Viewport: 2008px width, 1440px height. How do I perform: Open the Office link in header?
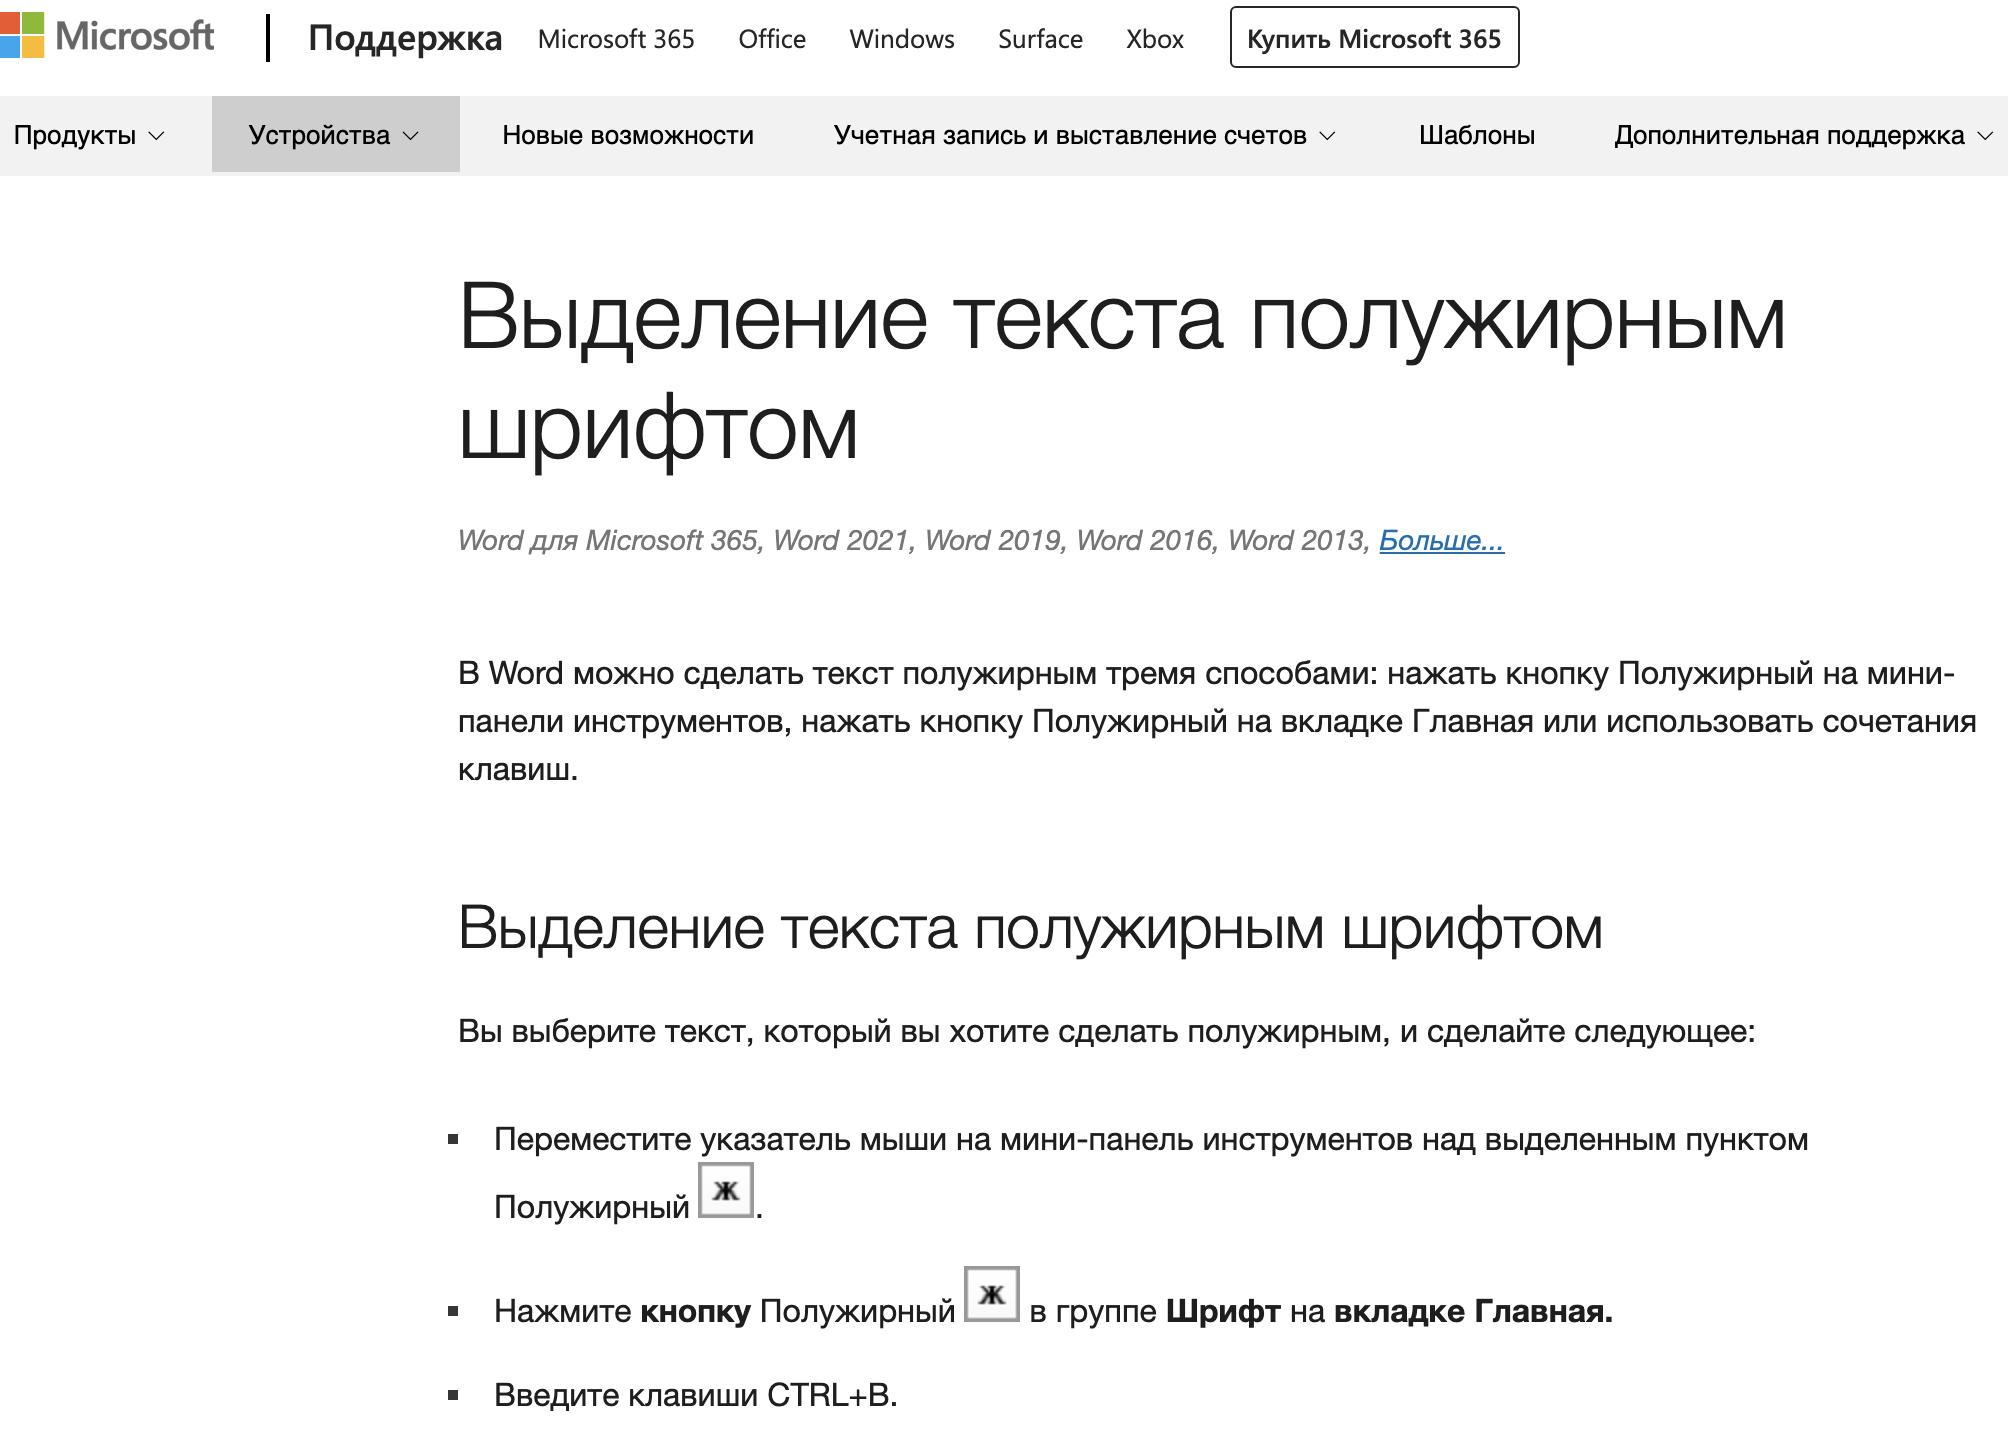[x=772, y=39]
